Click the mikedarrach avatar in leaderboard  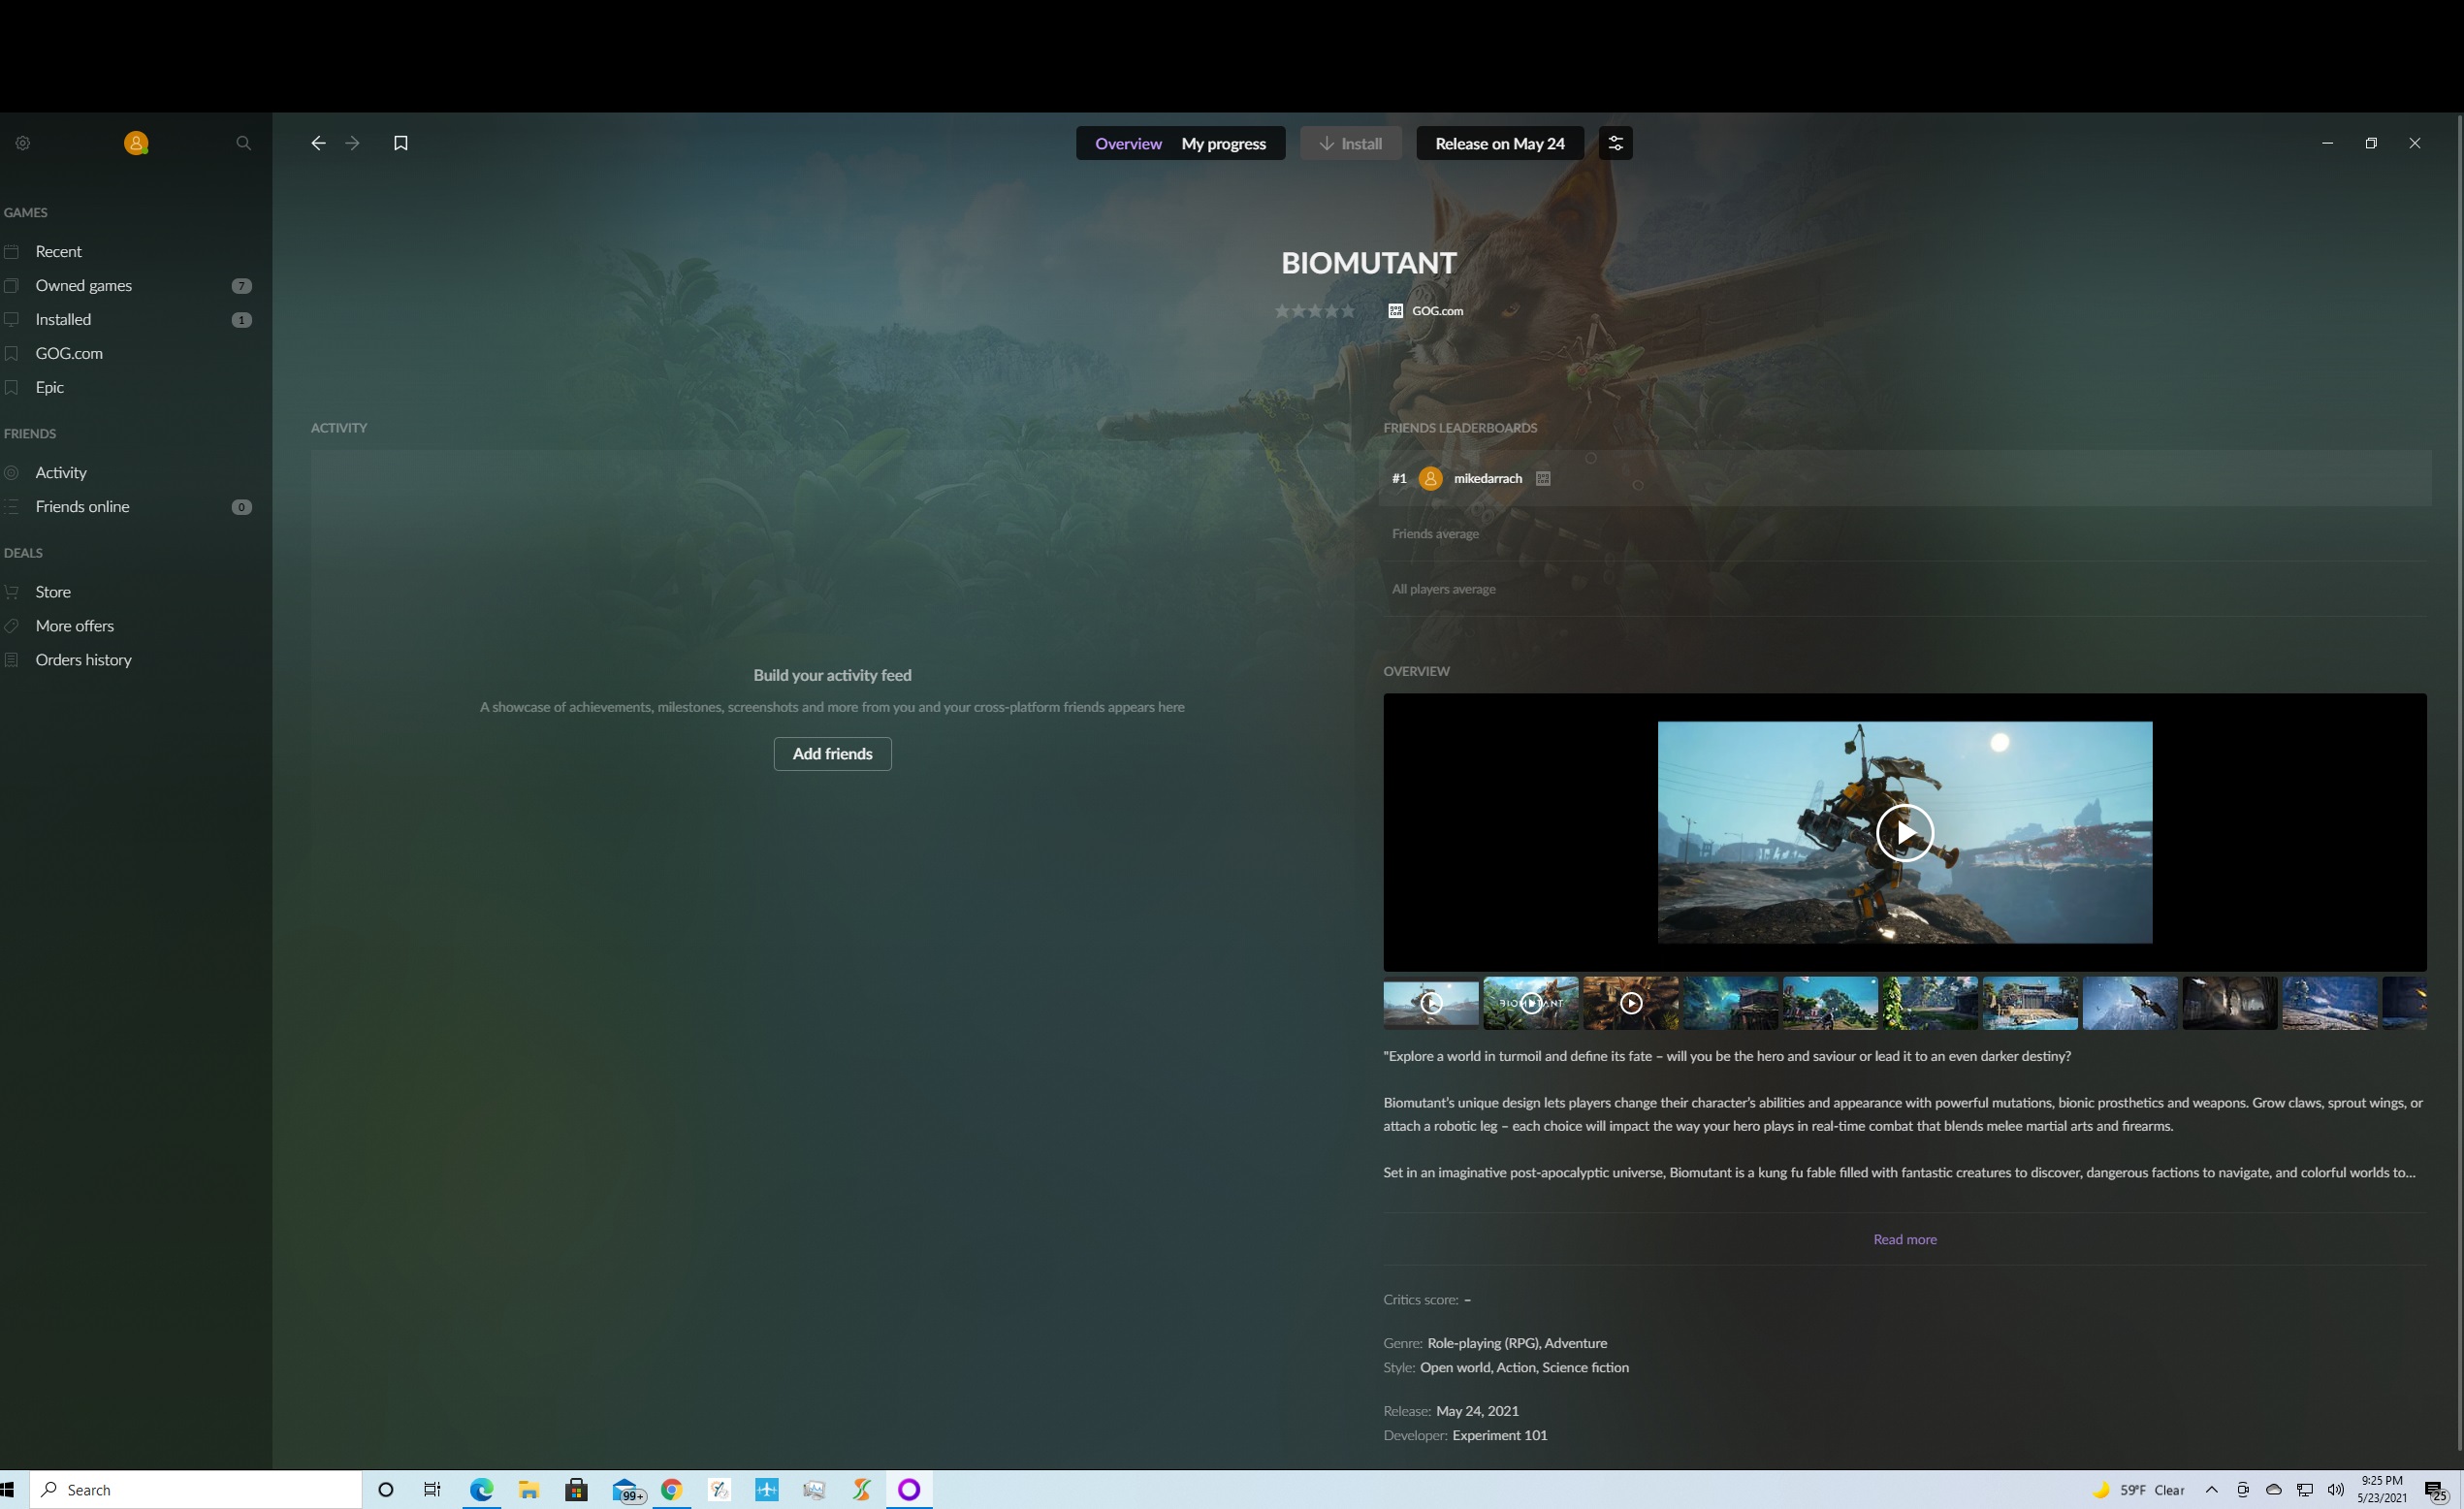click(x=1431, y=479)
